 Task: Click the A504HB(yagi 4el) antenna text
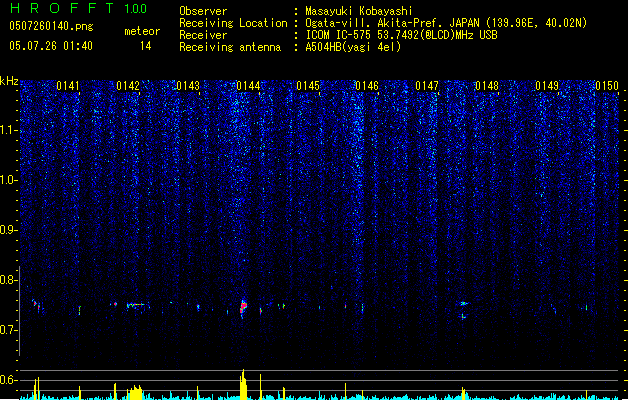[353, 47]
